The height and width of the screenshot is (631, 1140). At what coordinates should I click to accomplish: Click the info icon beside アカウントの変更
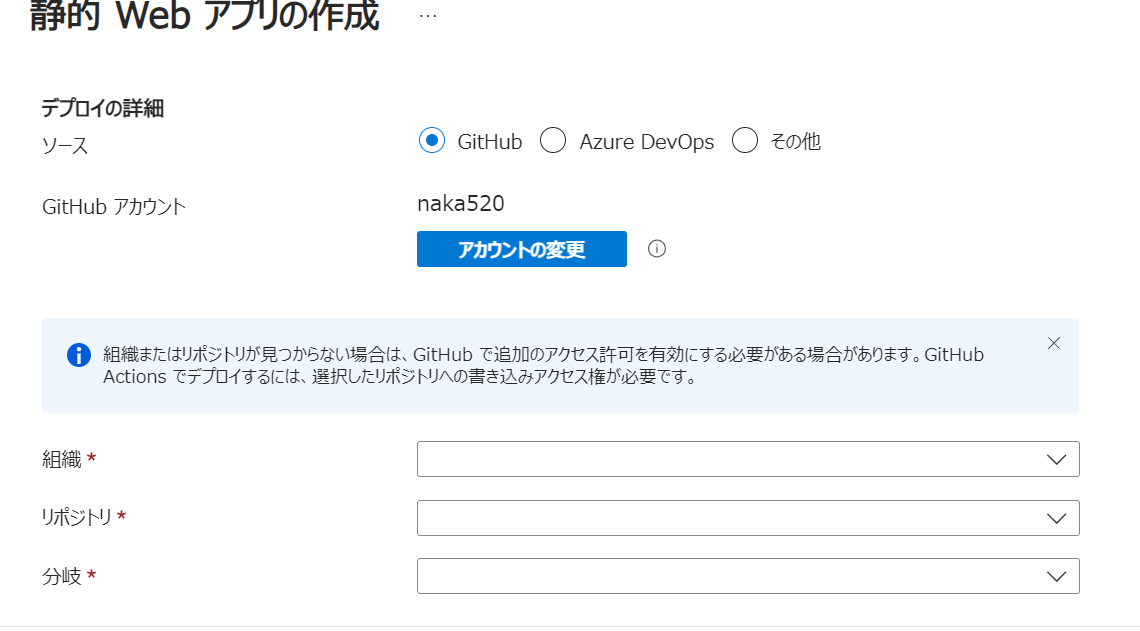[x=657, y=249]
